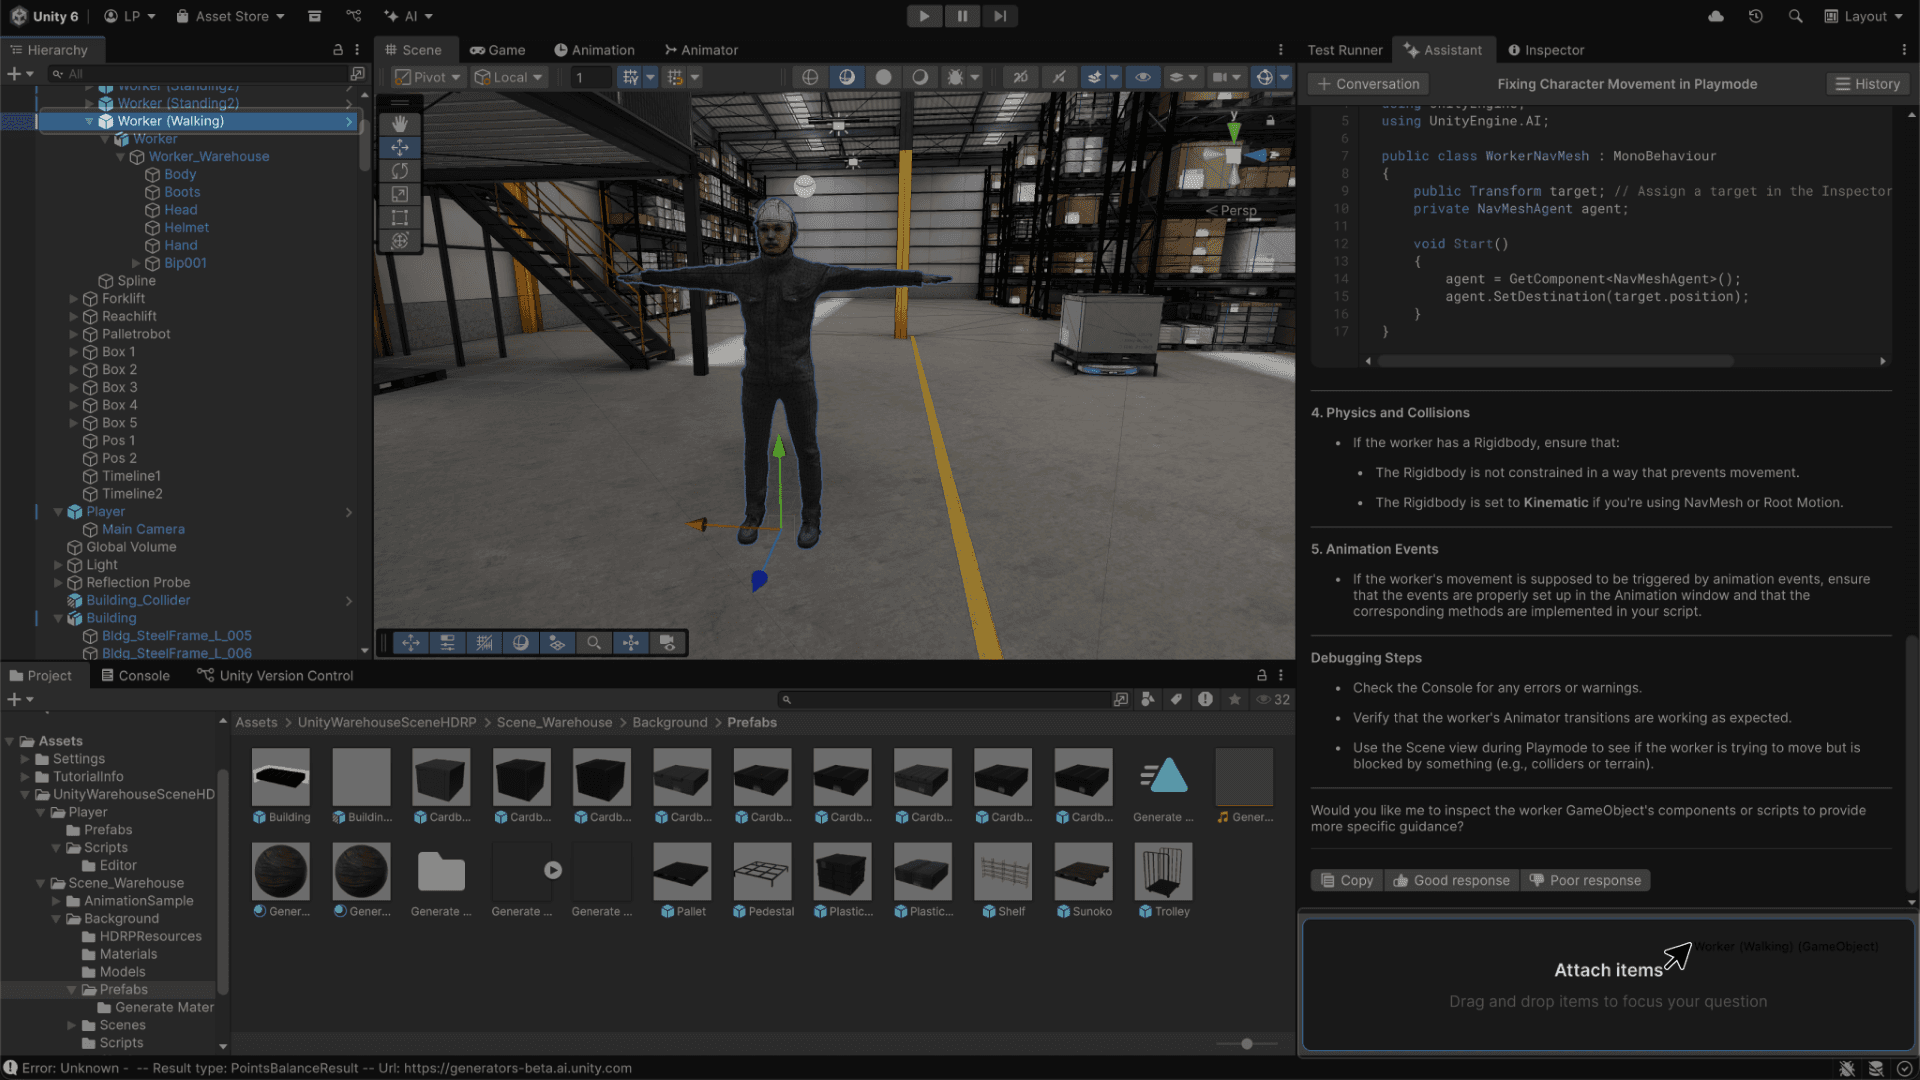The width and height of the screenshot is (1920, 1080).
Task: Click the Unity cloud icon in the top toolbar
Action: point(1716,16)
